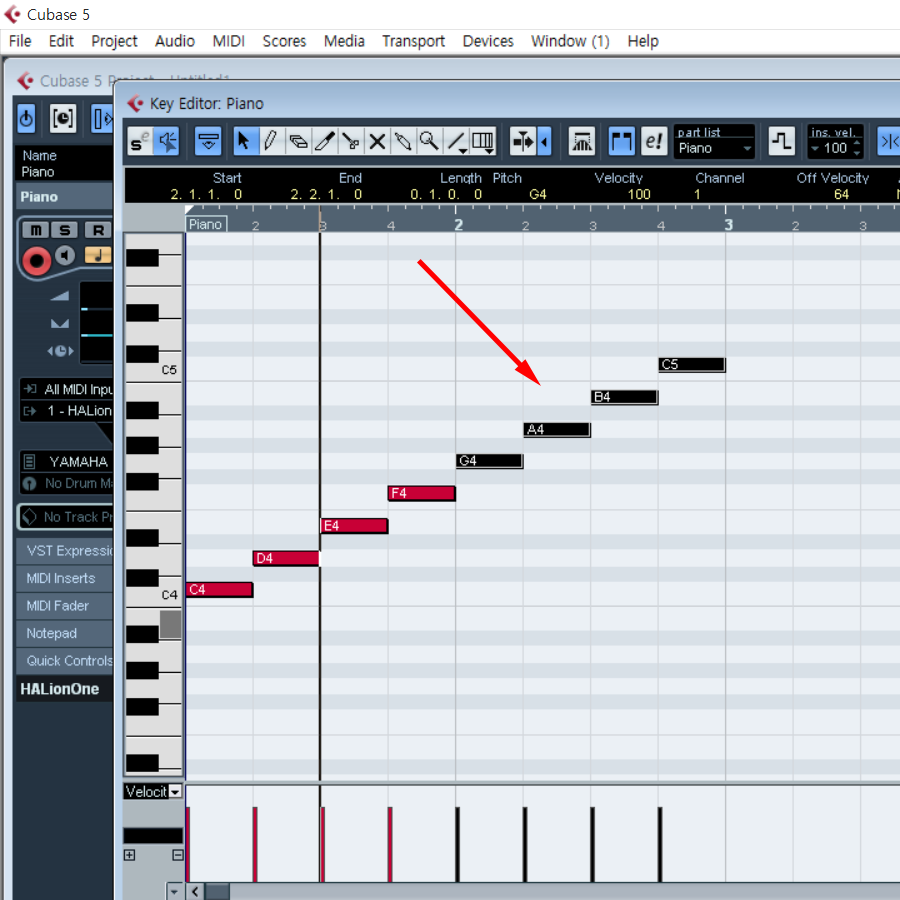Toggle the Snap button at toolbar right edge
Screen dimensions: 900x900
(889, 141)
